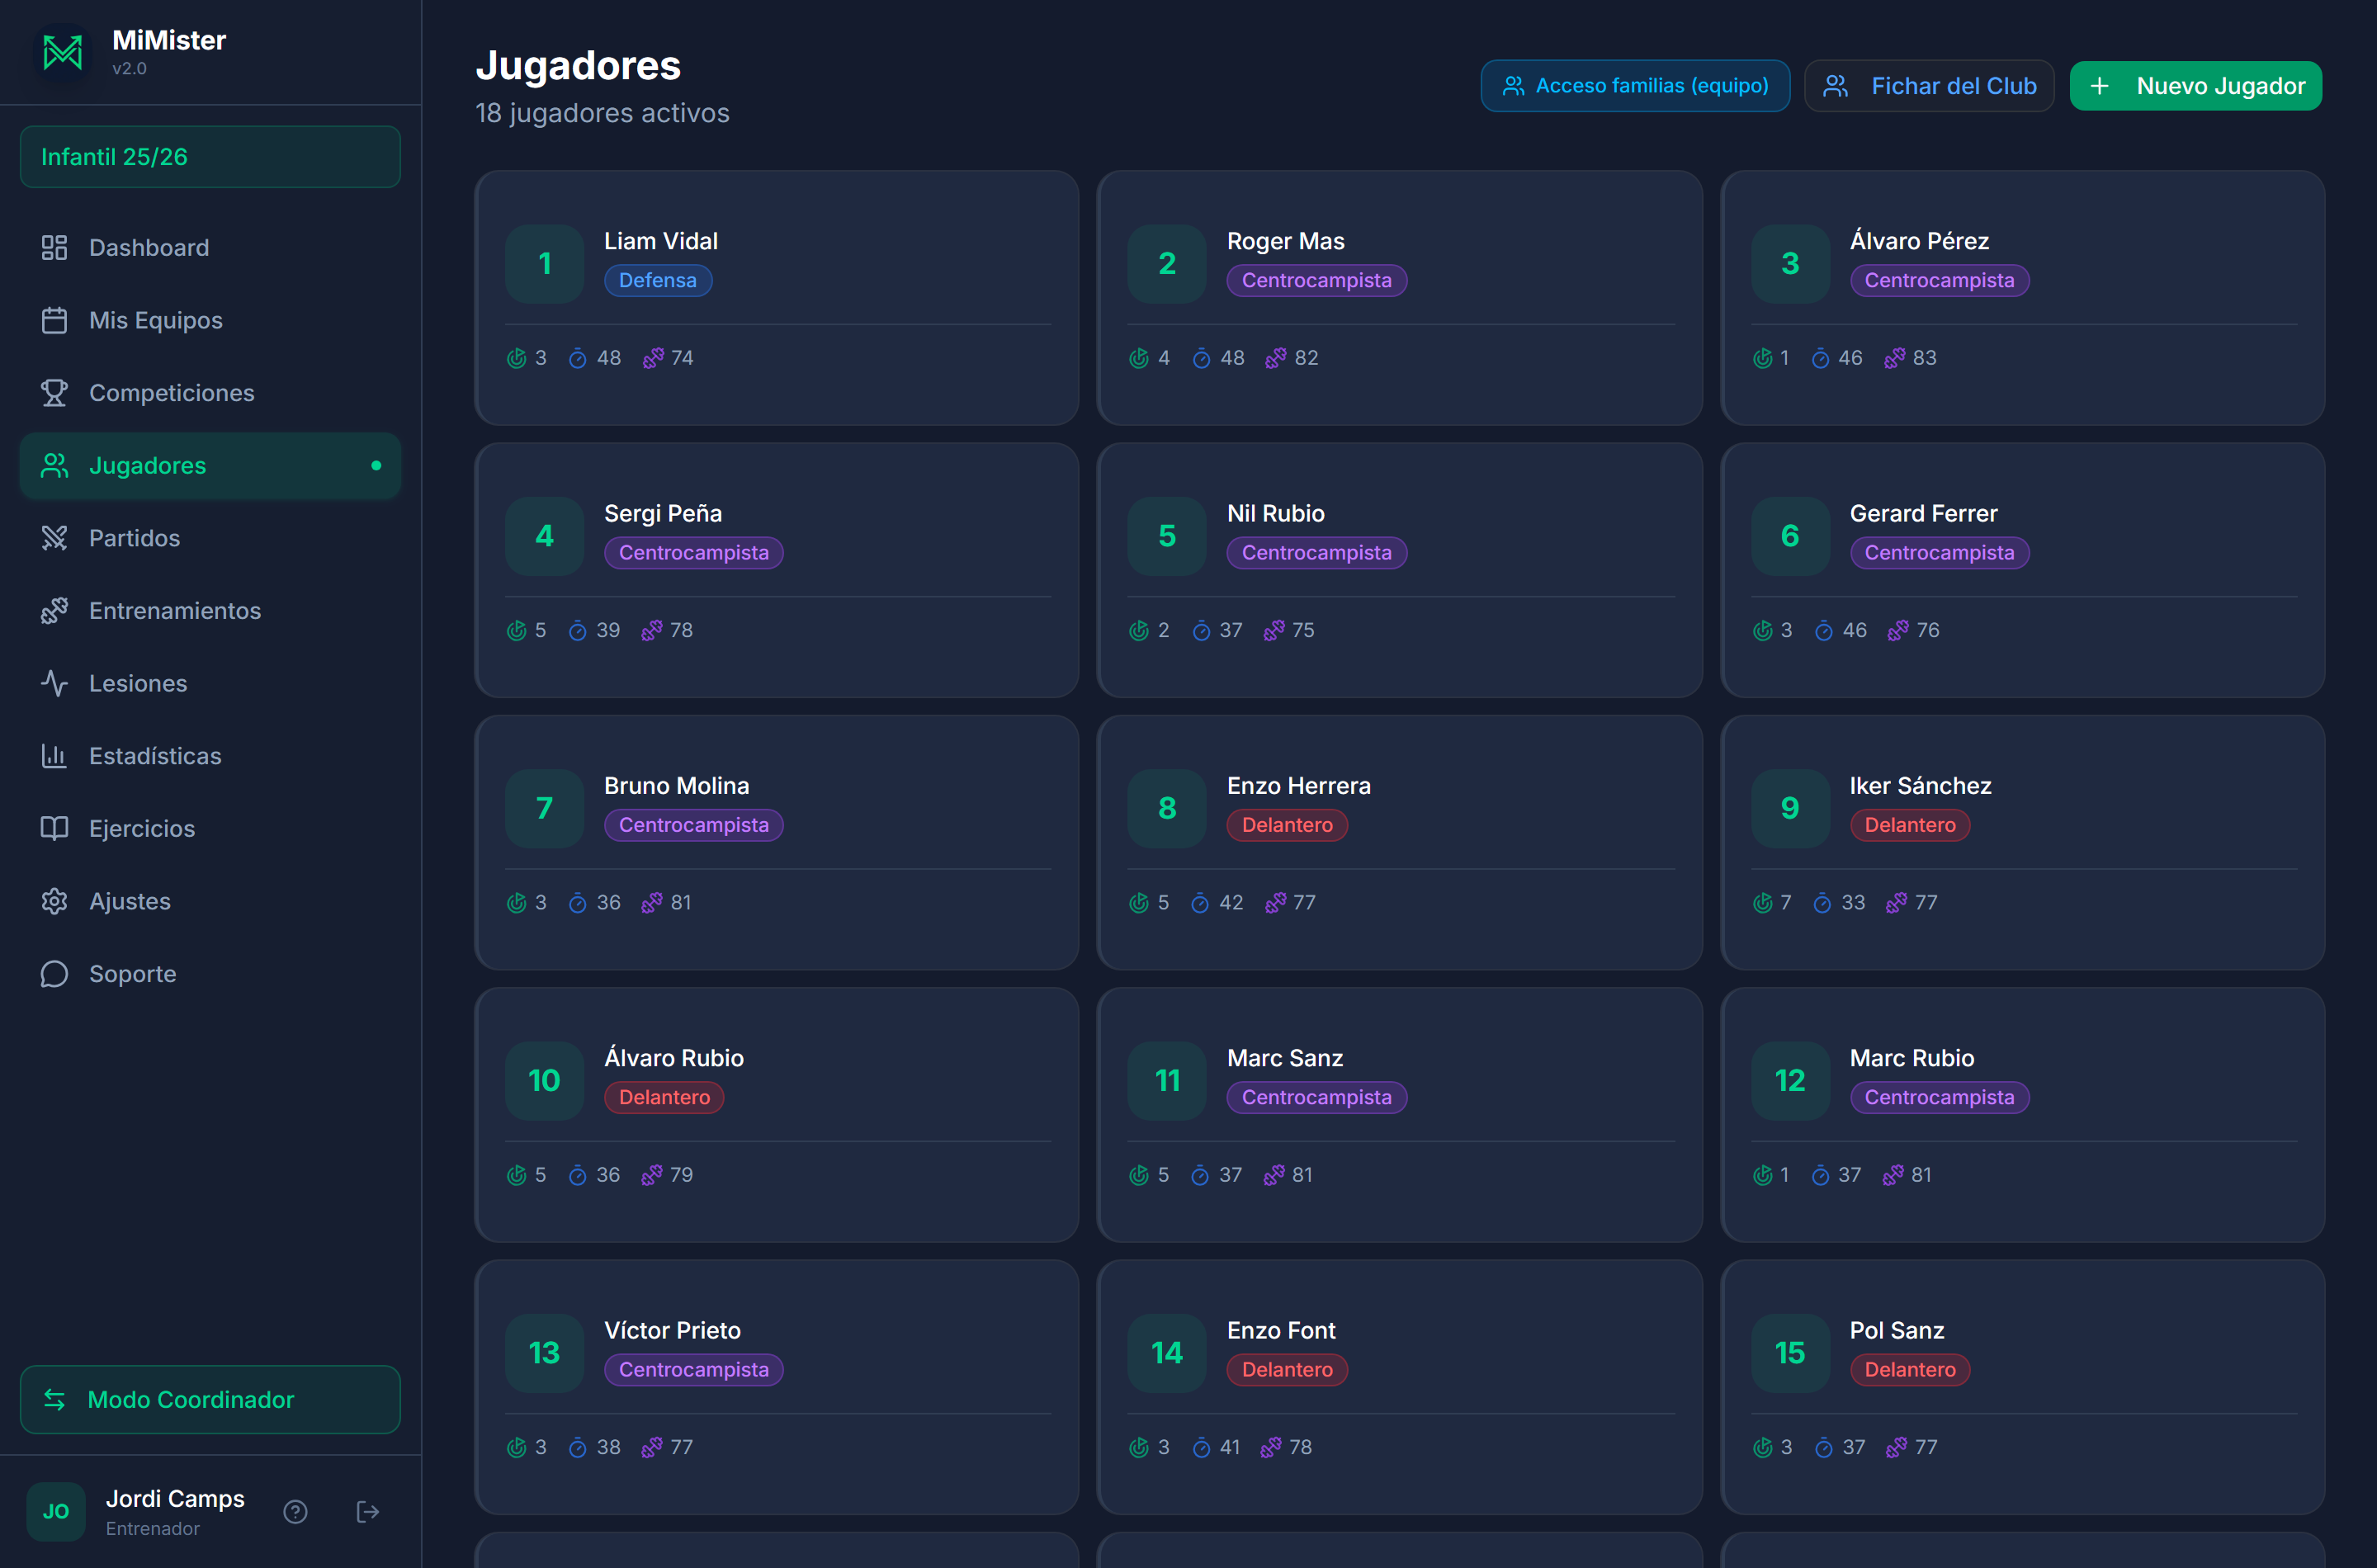2377x1568 pixels.
Task: Click the Lesiones pulse icon
Action: tap(54, 683)
